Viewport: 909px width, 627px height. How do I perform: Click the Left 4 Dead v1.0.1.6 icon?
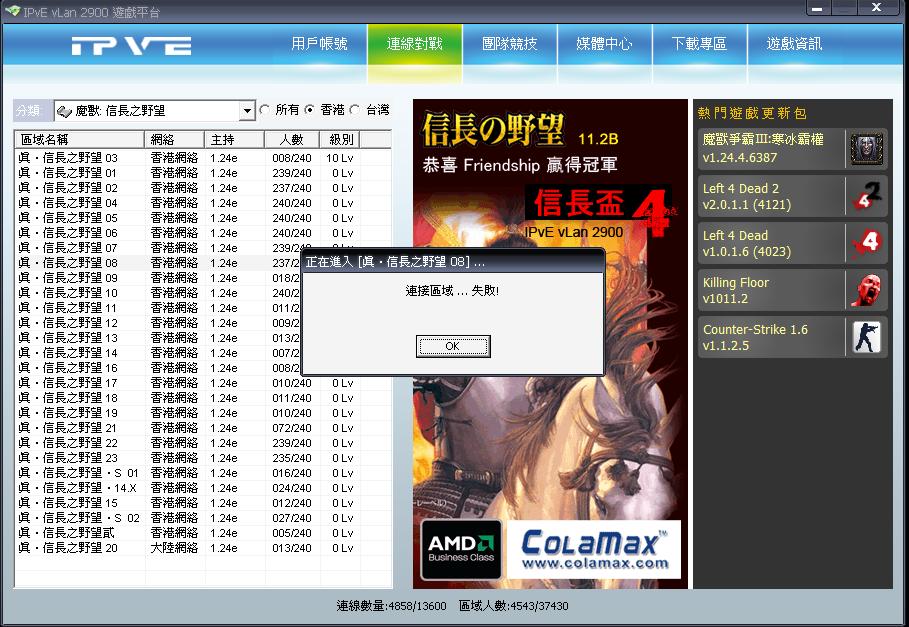pyautogui.click(x=866, y=243)
